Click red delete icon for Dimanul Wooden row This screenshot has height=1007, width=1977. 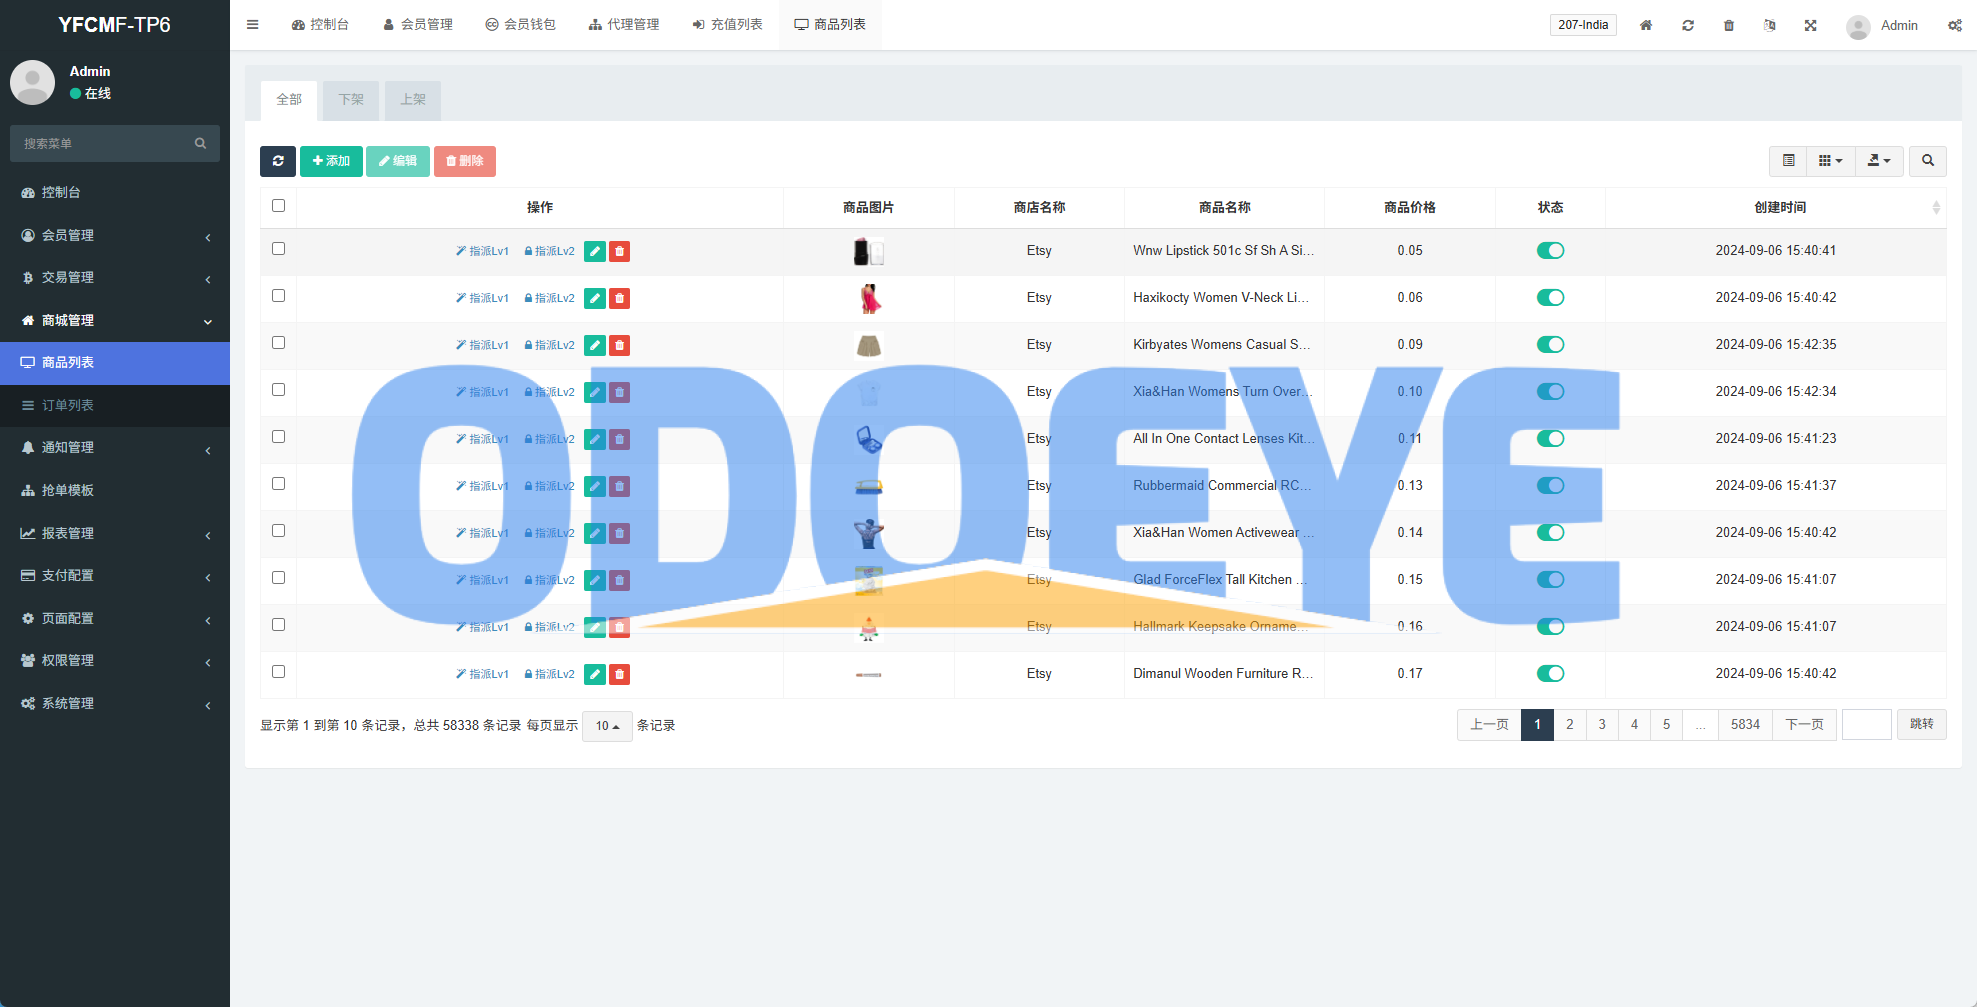[x=620, y=675]
